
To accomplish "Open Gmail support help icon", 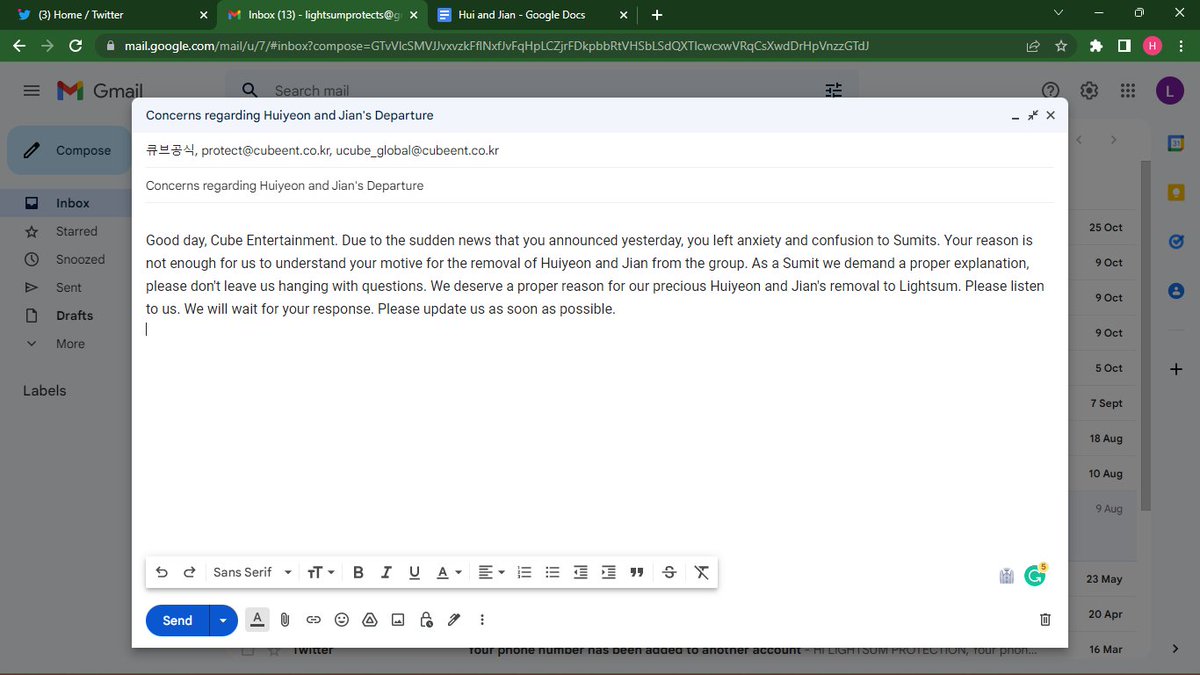I will [x=1051, y=90].
